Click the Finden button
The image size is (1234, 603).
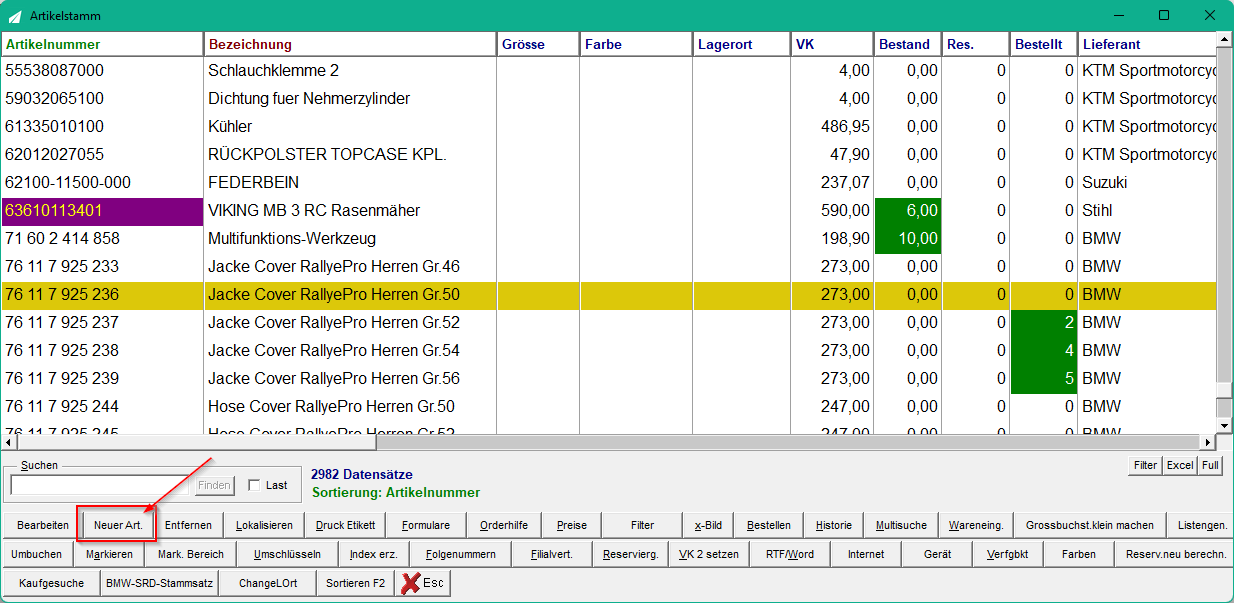[x=214, y=485]
